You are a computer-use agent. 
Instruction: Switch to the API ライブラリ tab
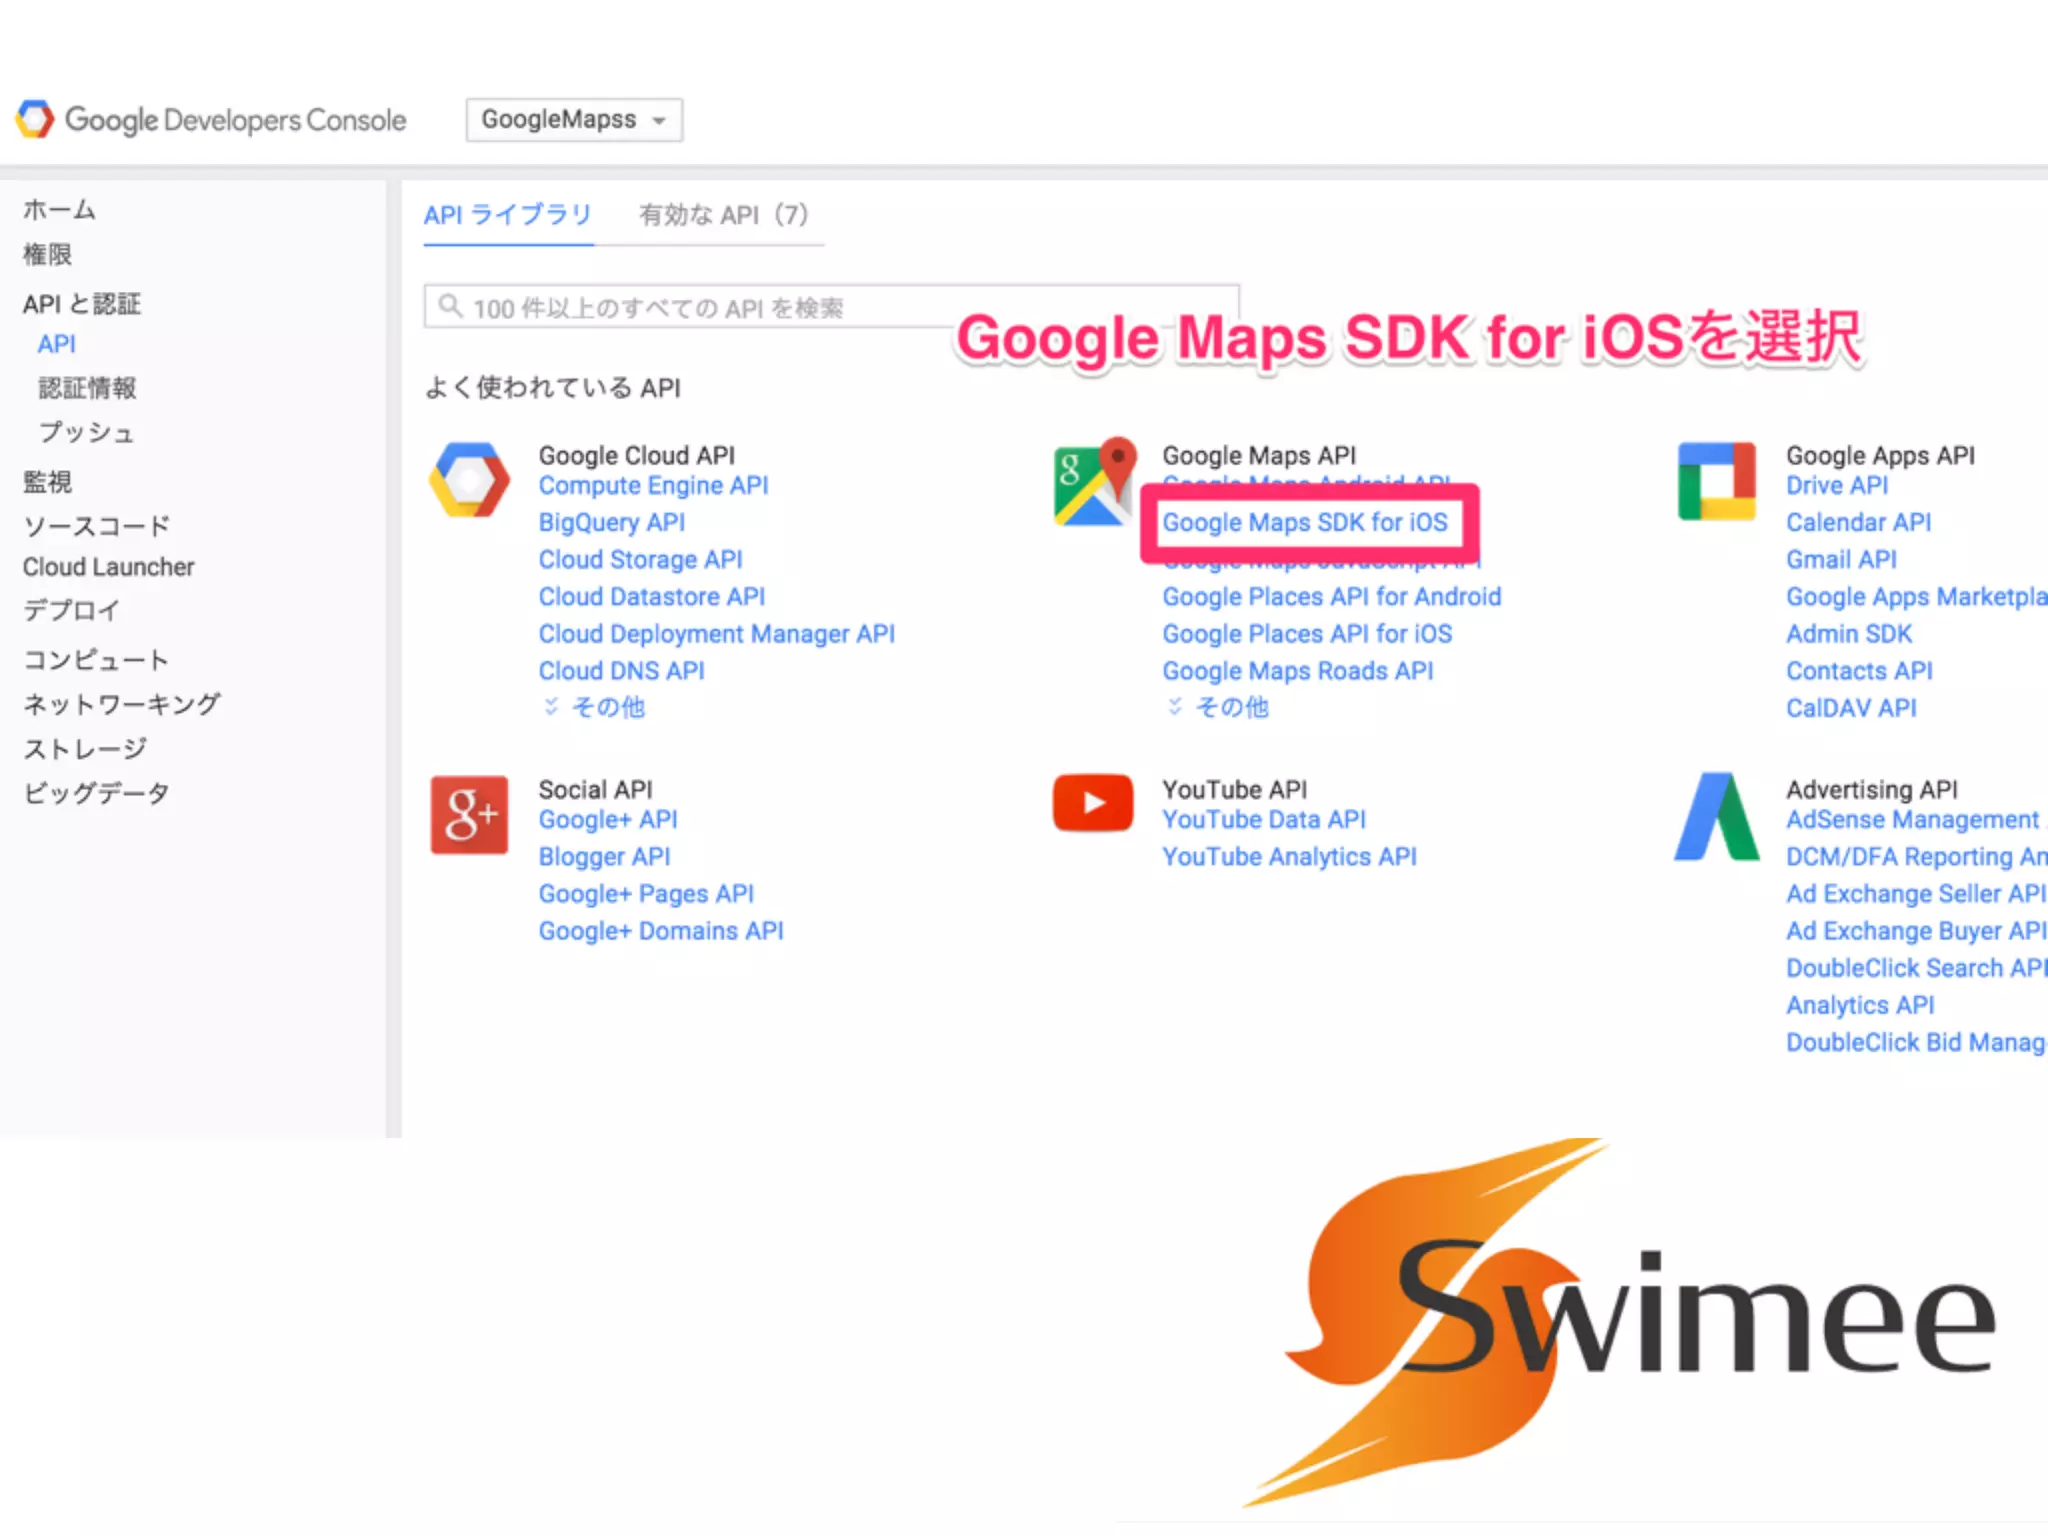coord(508,215)
